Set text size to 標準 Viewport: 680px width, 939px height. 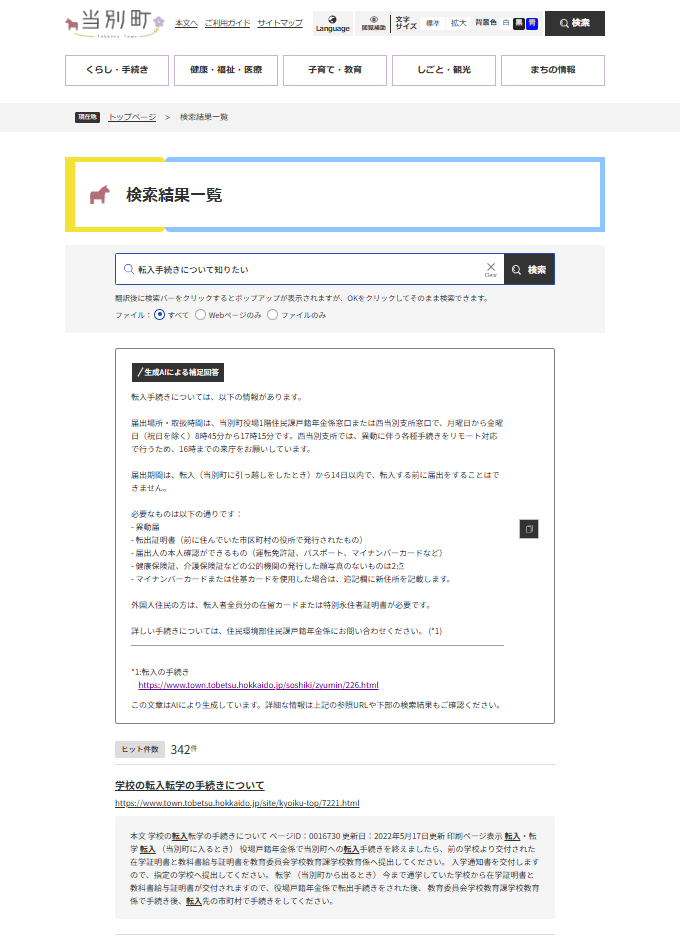[433, 23]
